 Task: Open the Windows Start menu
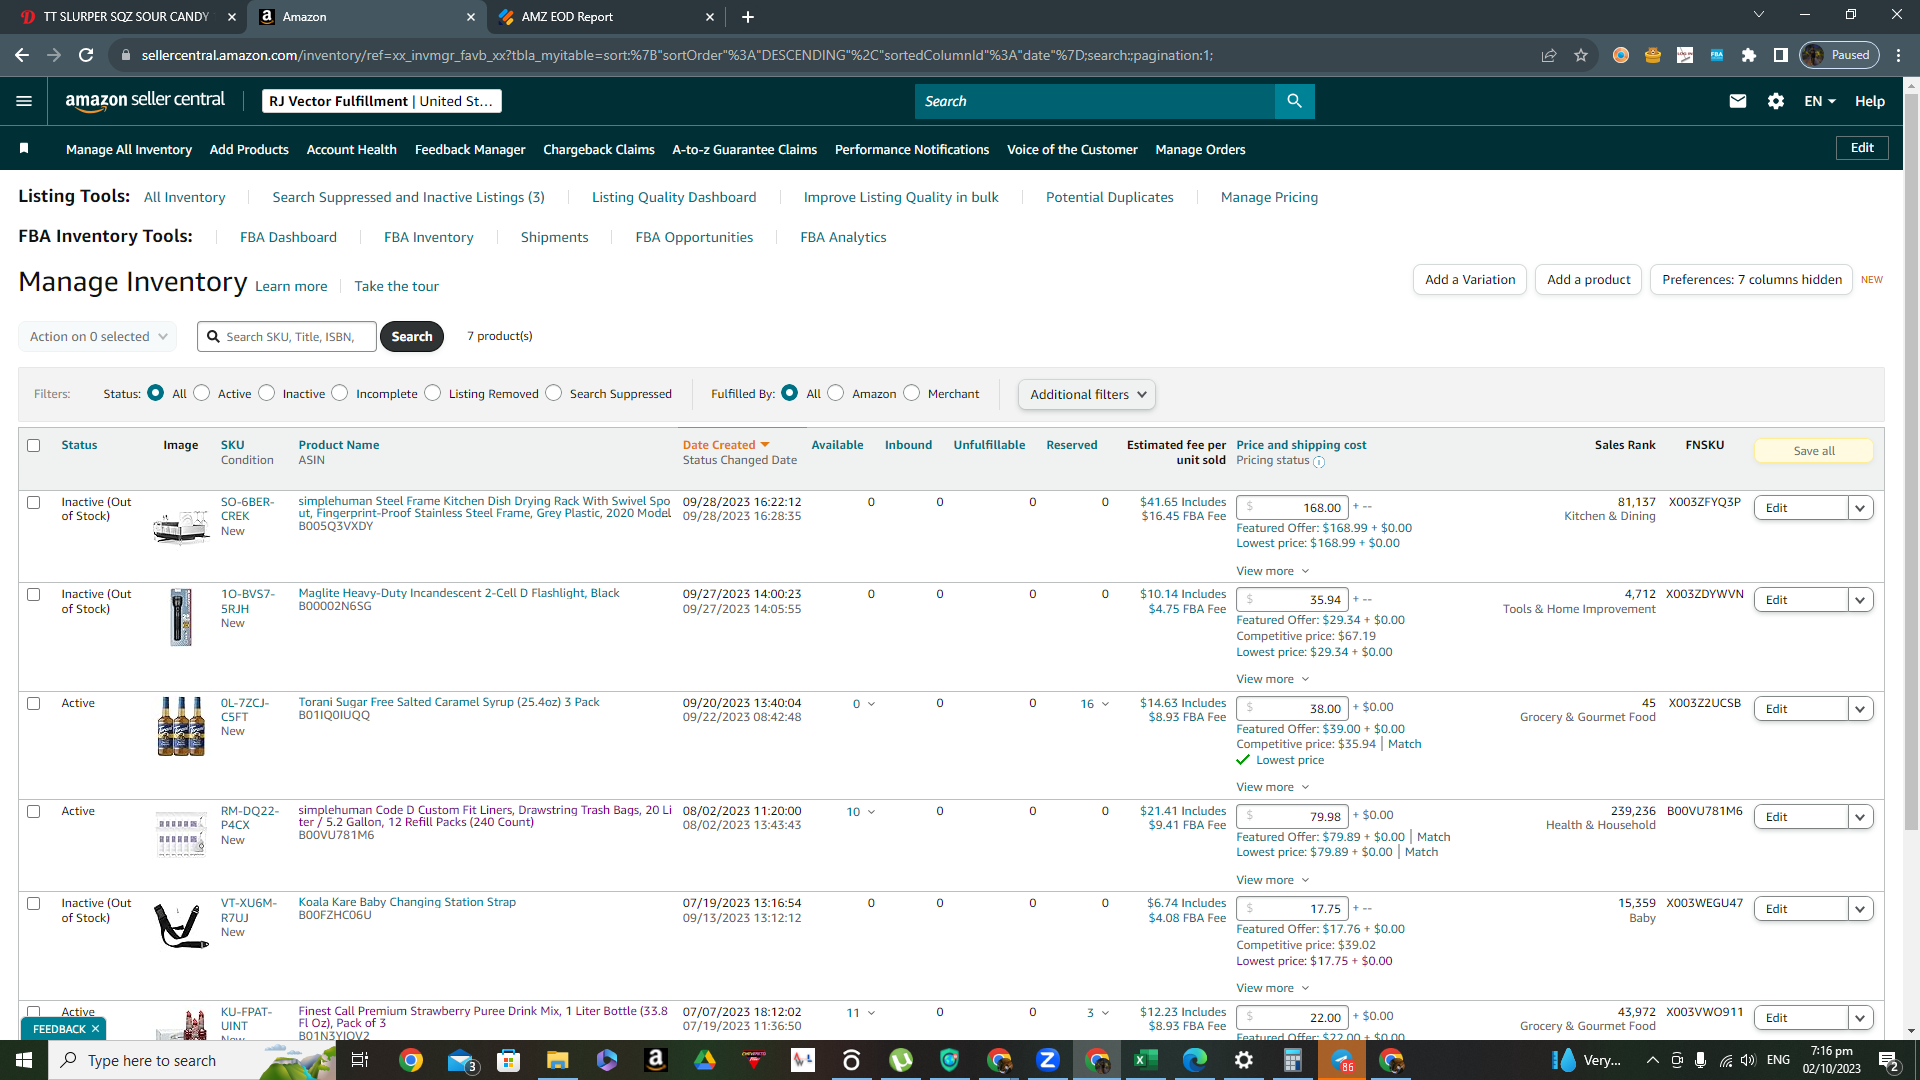pyautogui.click(x=24, y=1060)
